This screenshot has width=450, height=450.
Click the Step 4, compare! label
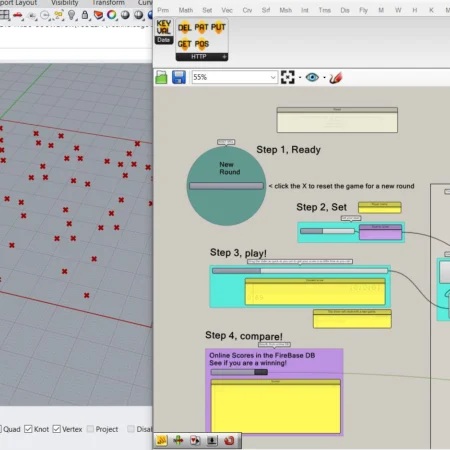coord(244,336)
